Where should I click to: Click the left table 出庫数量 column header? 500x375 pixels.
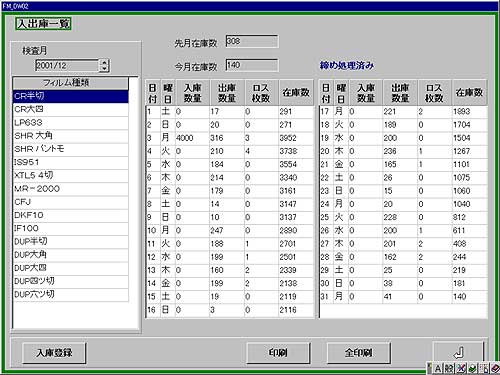[227, 93]
